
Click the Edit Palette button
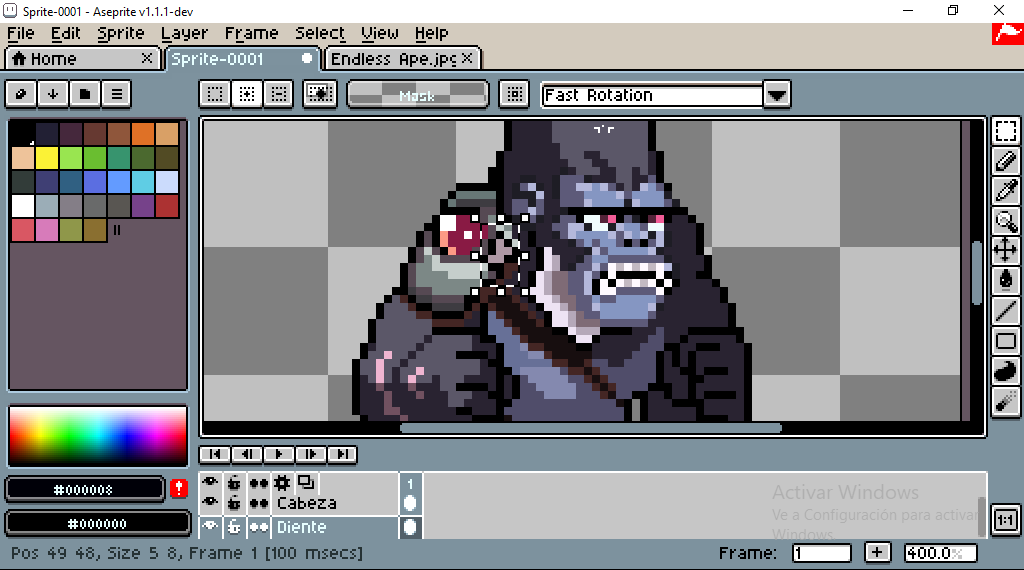coord(21,94)
